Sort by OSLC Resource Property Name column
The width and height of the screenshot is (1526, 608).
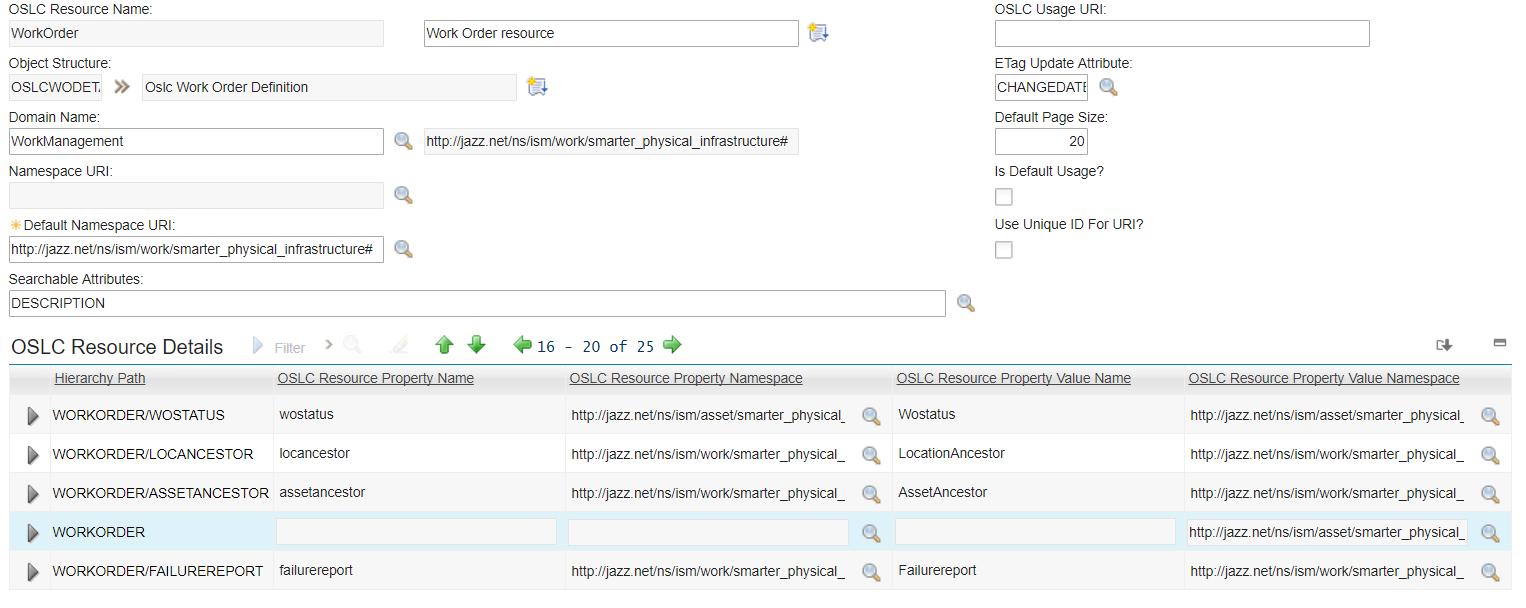tap(375, 378)
